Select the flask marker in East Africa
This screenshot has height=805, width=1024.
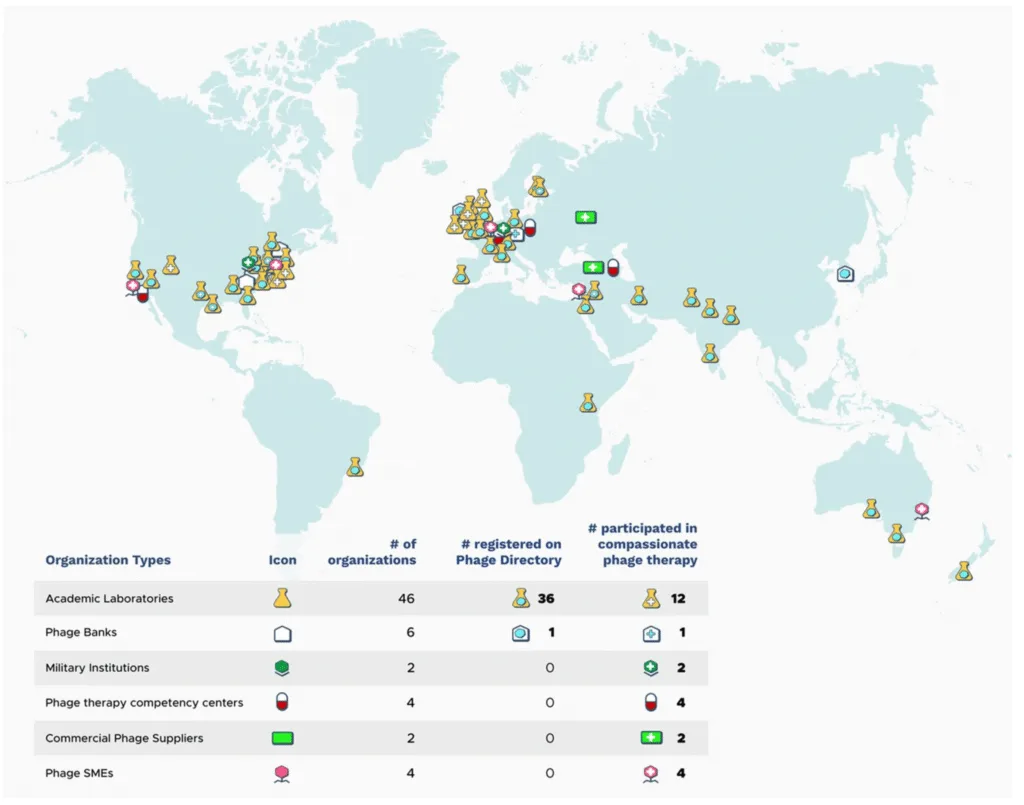(x=588, y=403)
